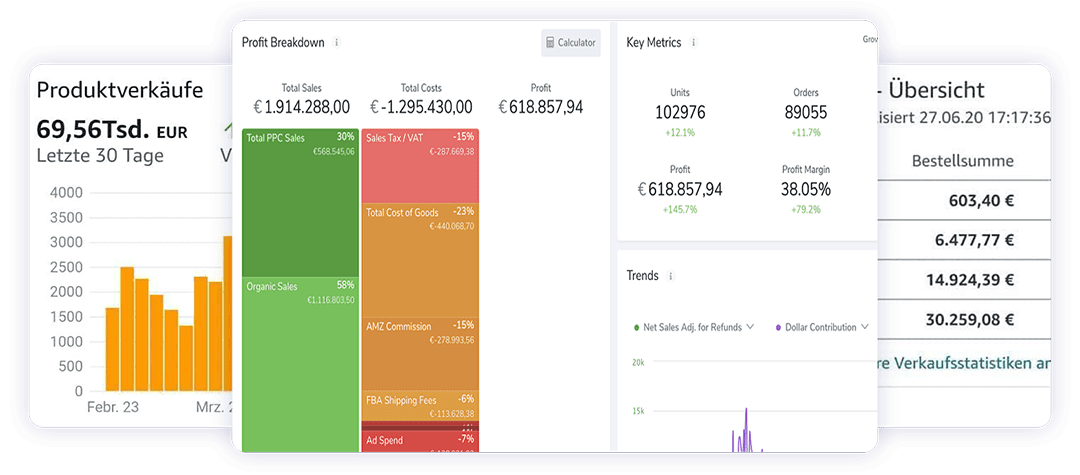Expand Net Sales Adj. for Refunds dropdown

click(x=750, y=327)
